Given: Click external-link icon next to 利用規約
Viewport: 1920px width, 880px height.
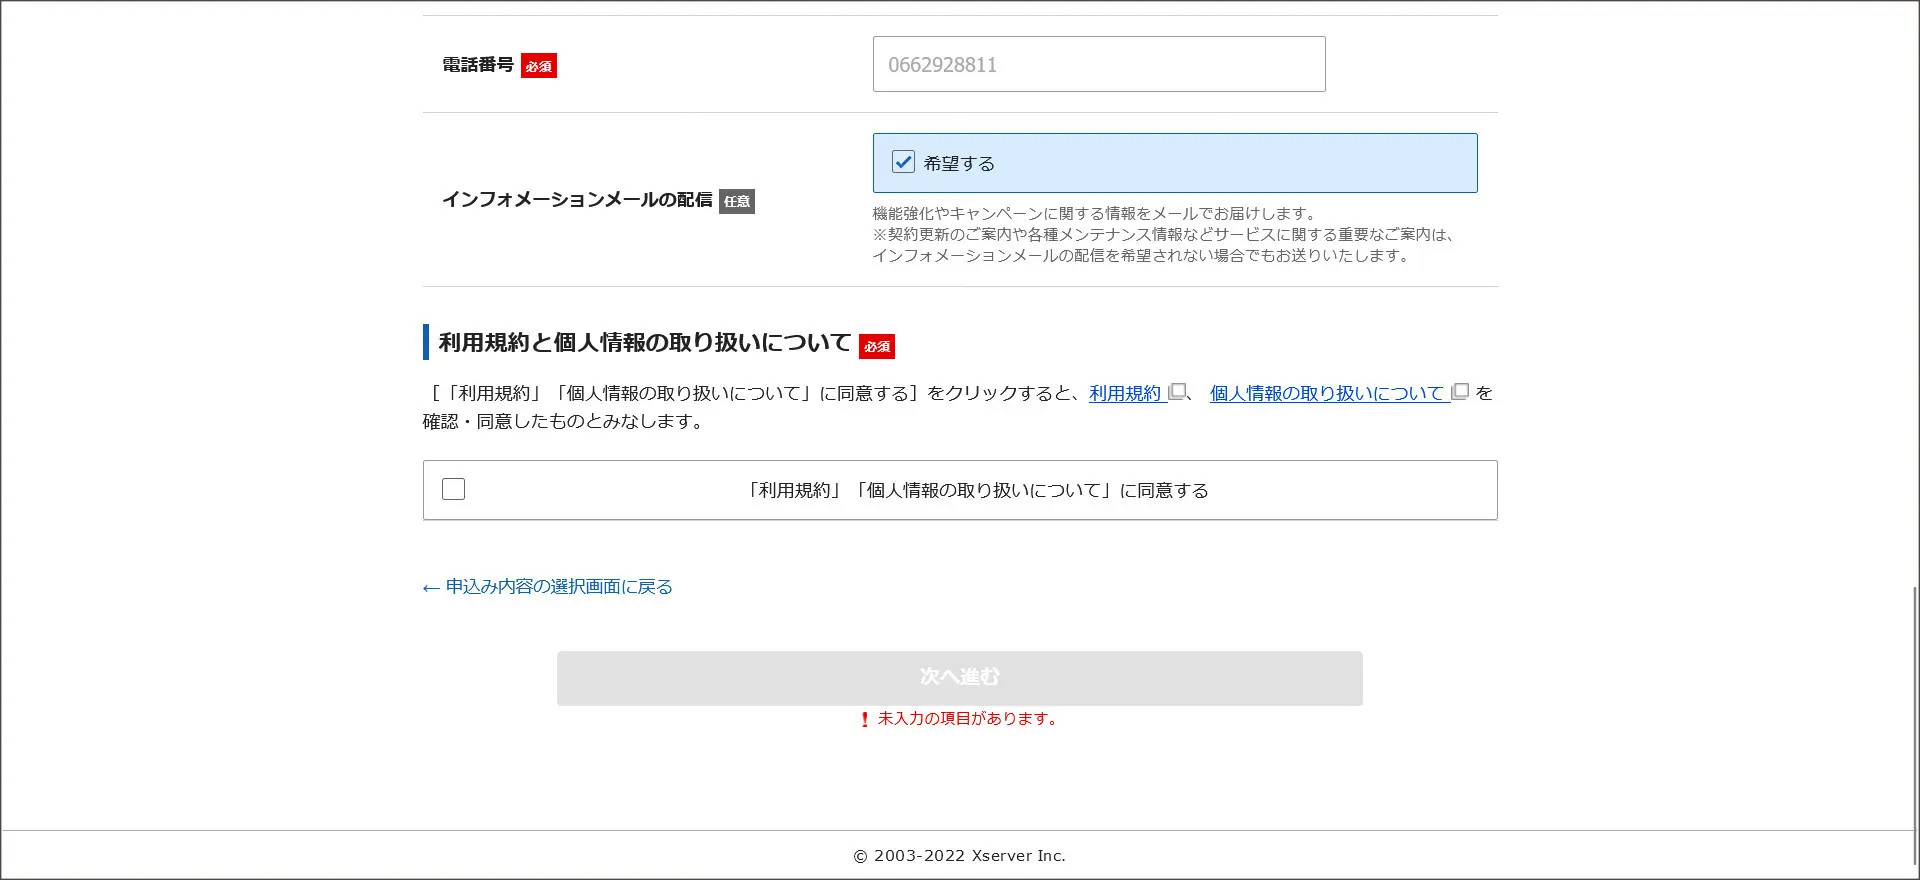Looking at the screenshot, I should [1177, 391].
